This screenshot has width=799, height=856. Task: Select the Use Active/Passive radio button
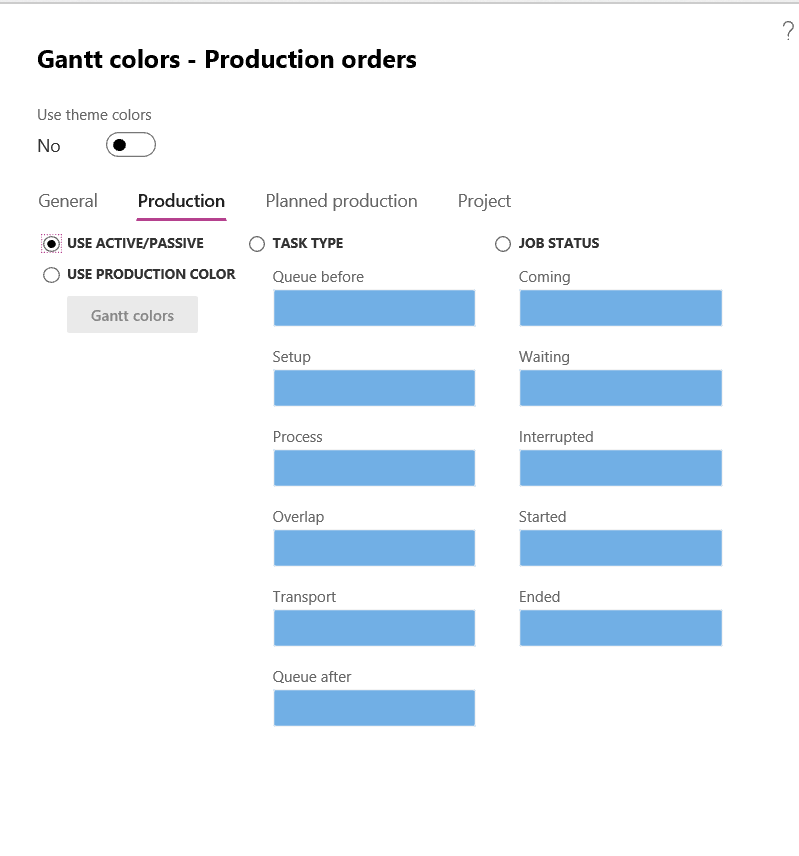[x=52, y=243]
